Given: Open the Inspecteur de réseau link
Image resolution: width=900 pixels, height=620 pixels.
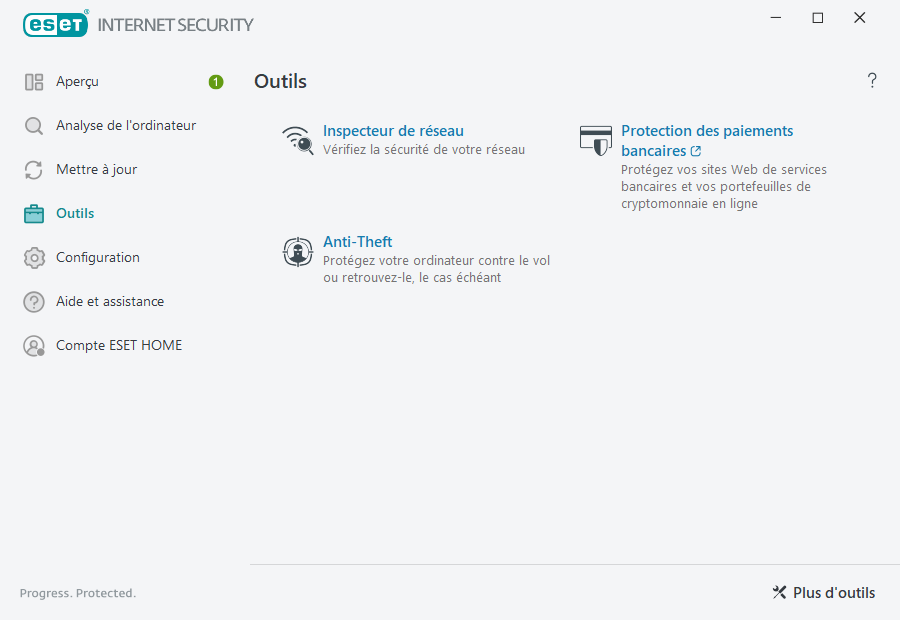Looking at the screenshot, I should 393,130.
